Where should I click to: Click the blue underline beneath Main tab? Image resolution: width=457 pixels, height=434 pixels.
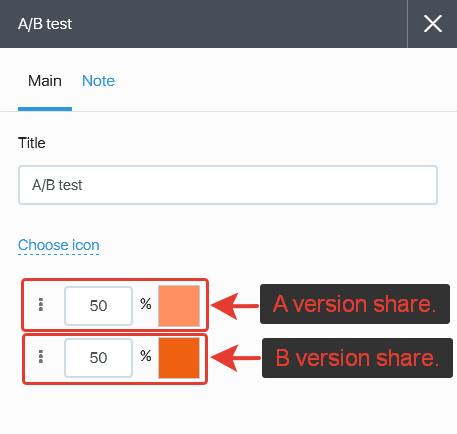pos(45,109)
